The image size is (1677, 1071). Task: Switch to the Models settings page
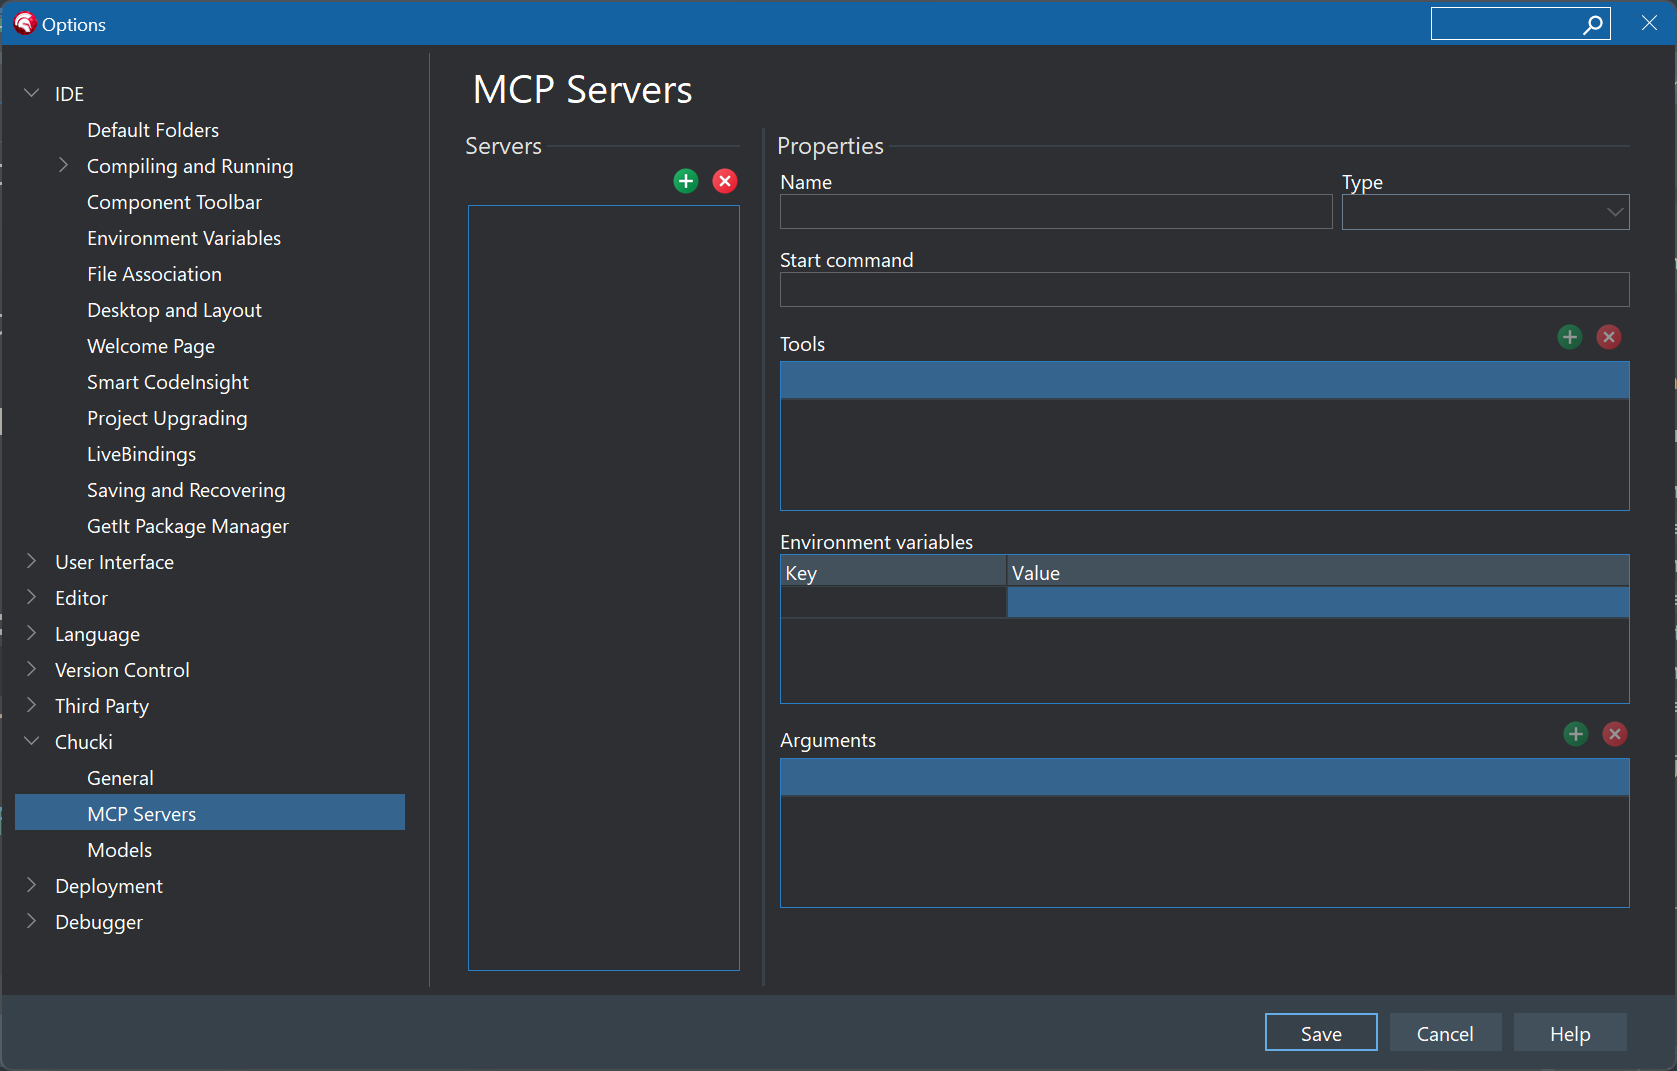pos(119,849)
